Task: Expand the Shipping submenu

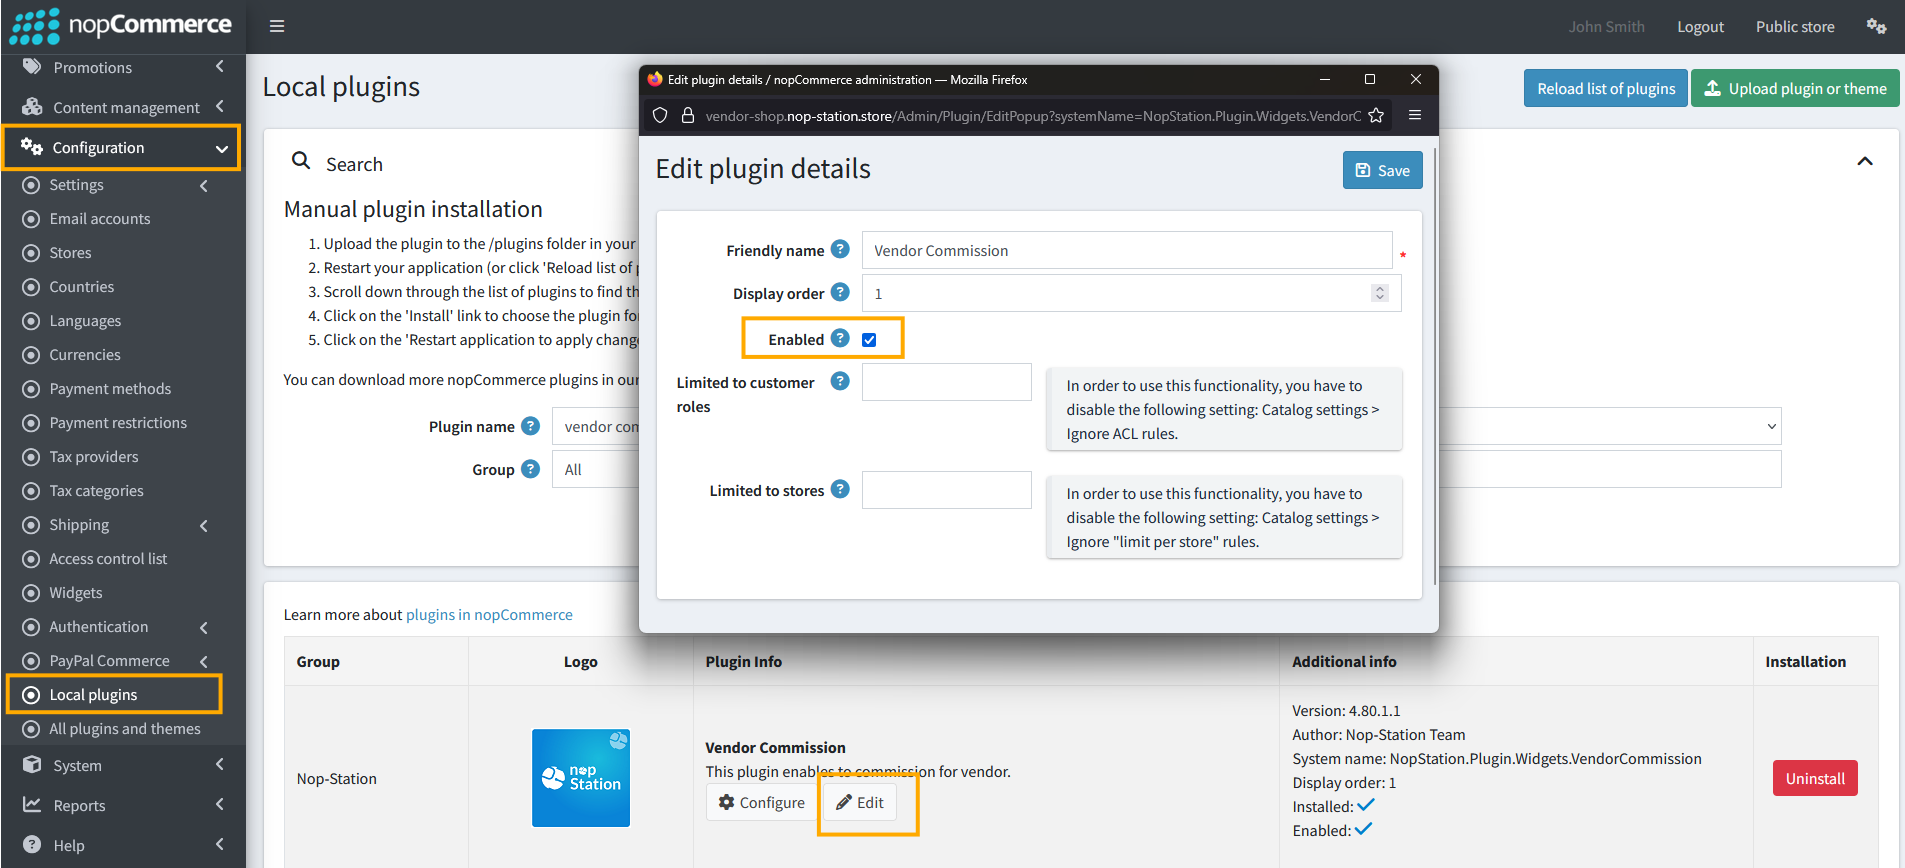Action: click(x=204, y=525)
